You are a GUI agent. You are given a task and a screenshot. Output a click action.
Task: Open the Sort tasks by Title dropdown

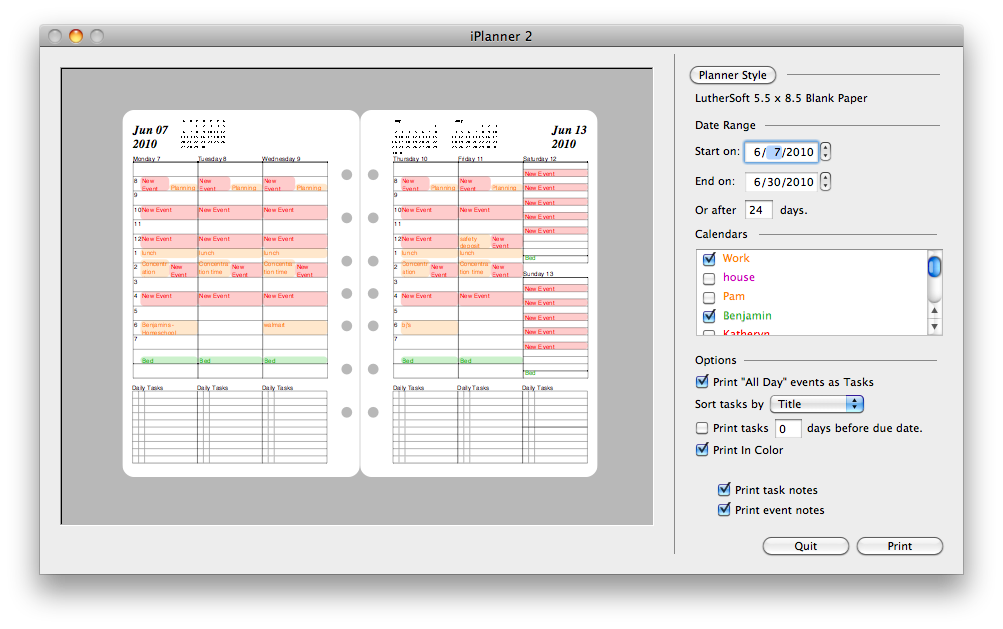point(817,404)
